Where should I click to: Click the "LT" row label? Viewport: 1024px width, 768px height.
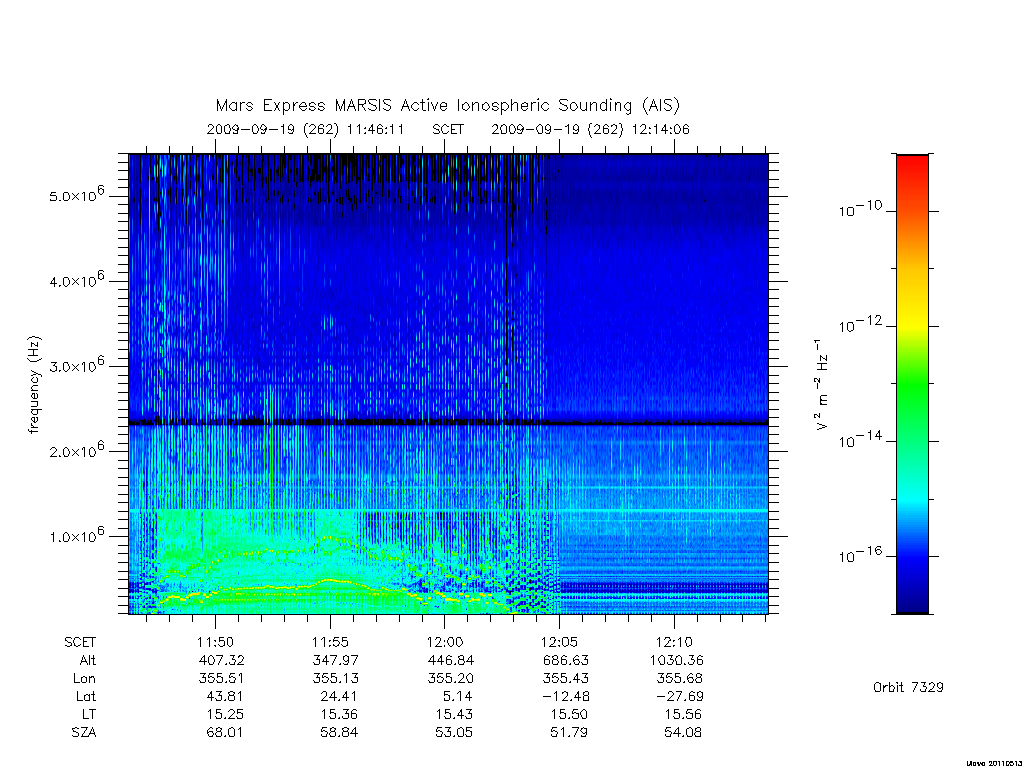pos(89,714)
